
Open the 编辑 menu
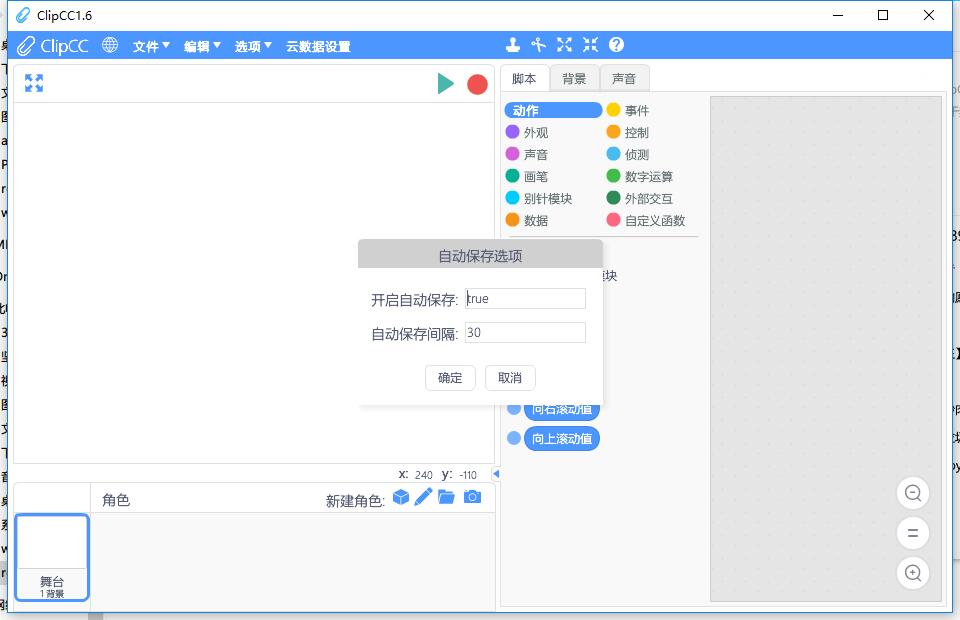pyautogui.click(x=202, y=47)
